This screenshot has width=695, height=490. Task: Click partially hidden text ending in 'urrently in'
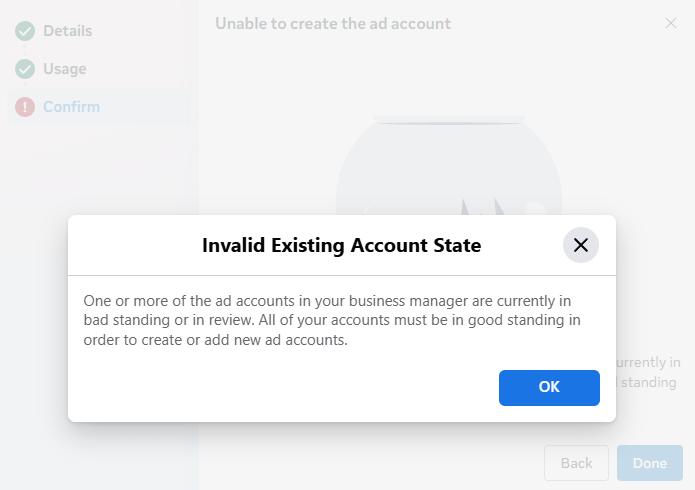pyautogui.click(x=648, y=362)
